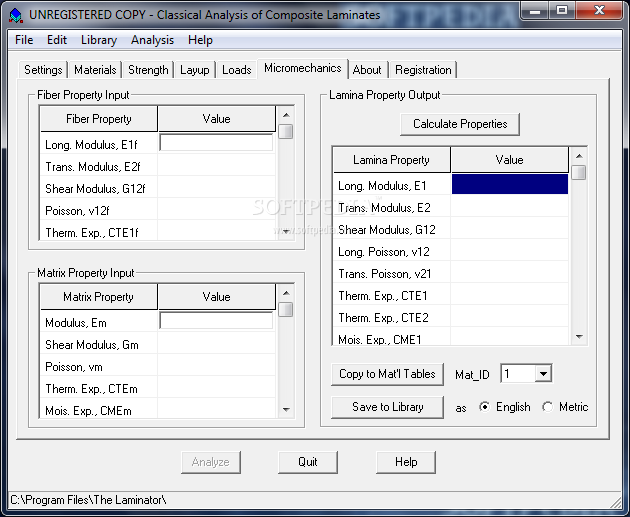The height and width of the screenshot is (517, 630).
Task: Click the Matrix Property column header
Action: 98,297
